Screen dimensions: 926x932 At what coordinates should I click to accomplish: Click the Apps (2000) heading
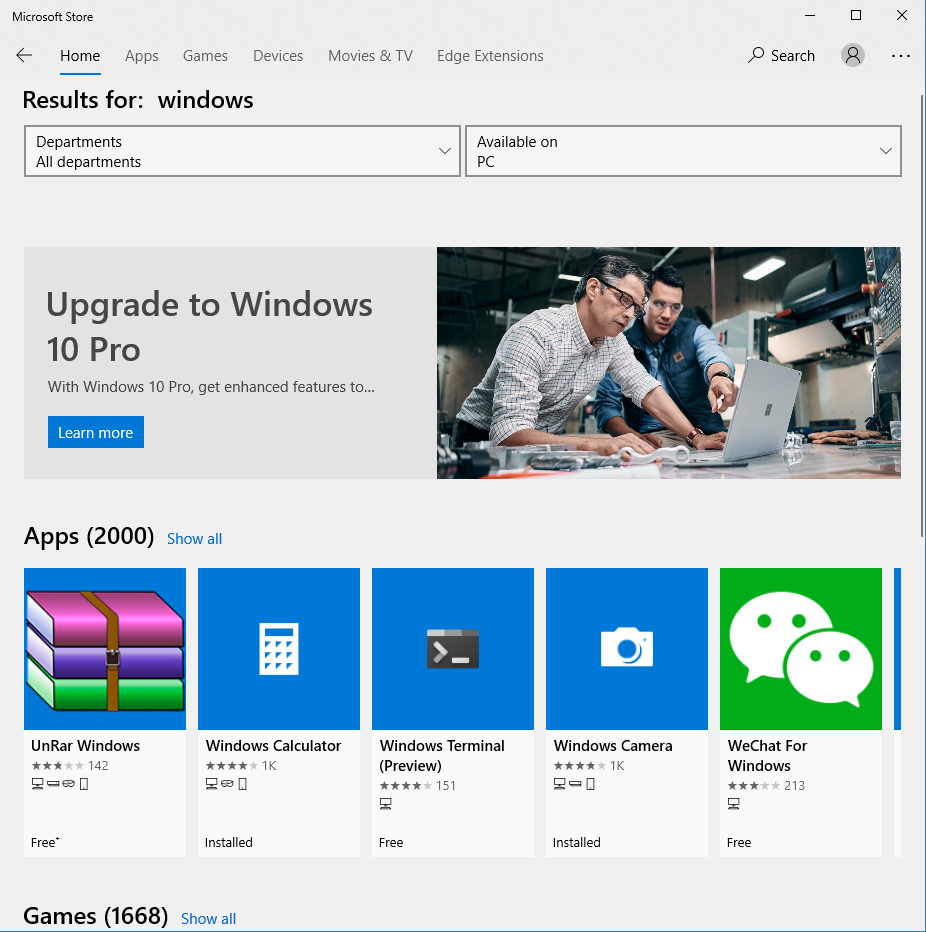click(x=89, y=536)
